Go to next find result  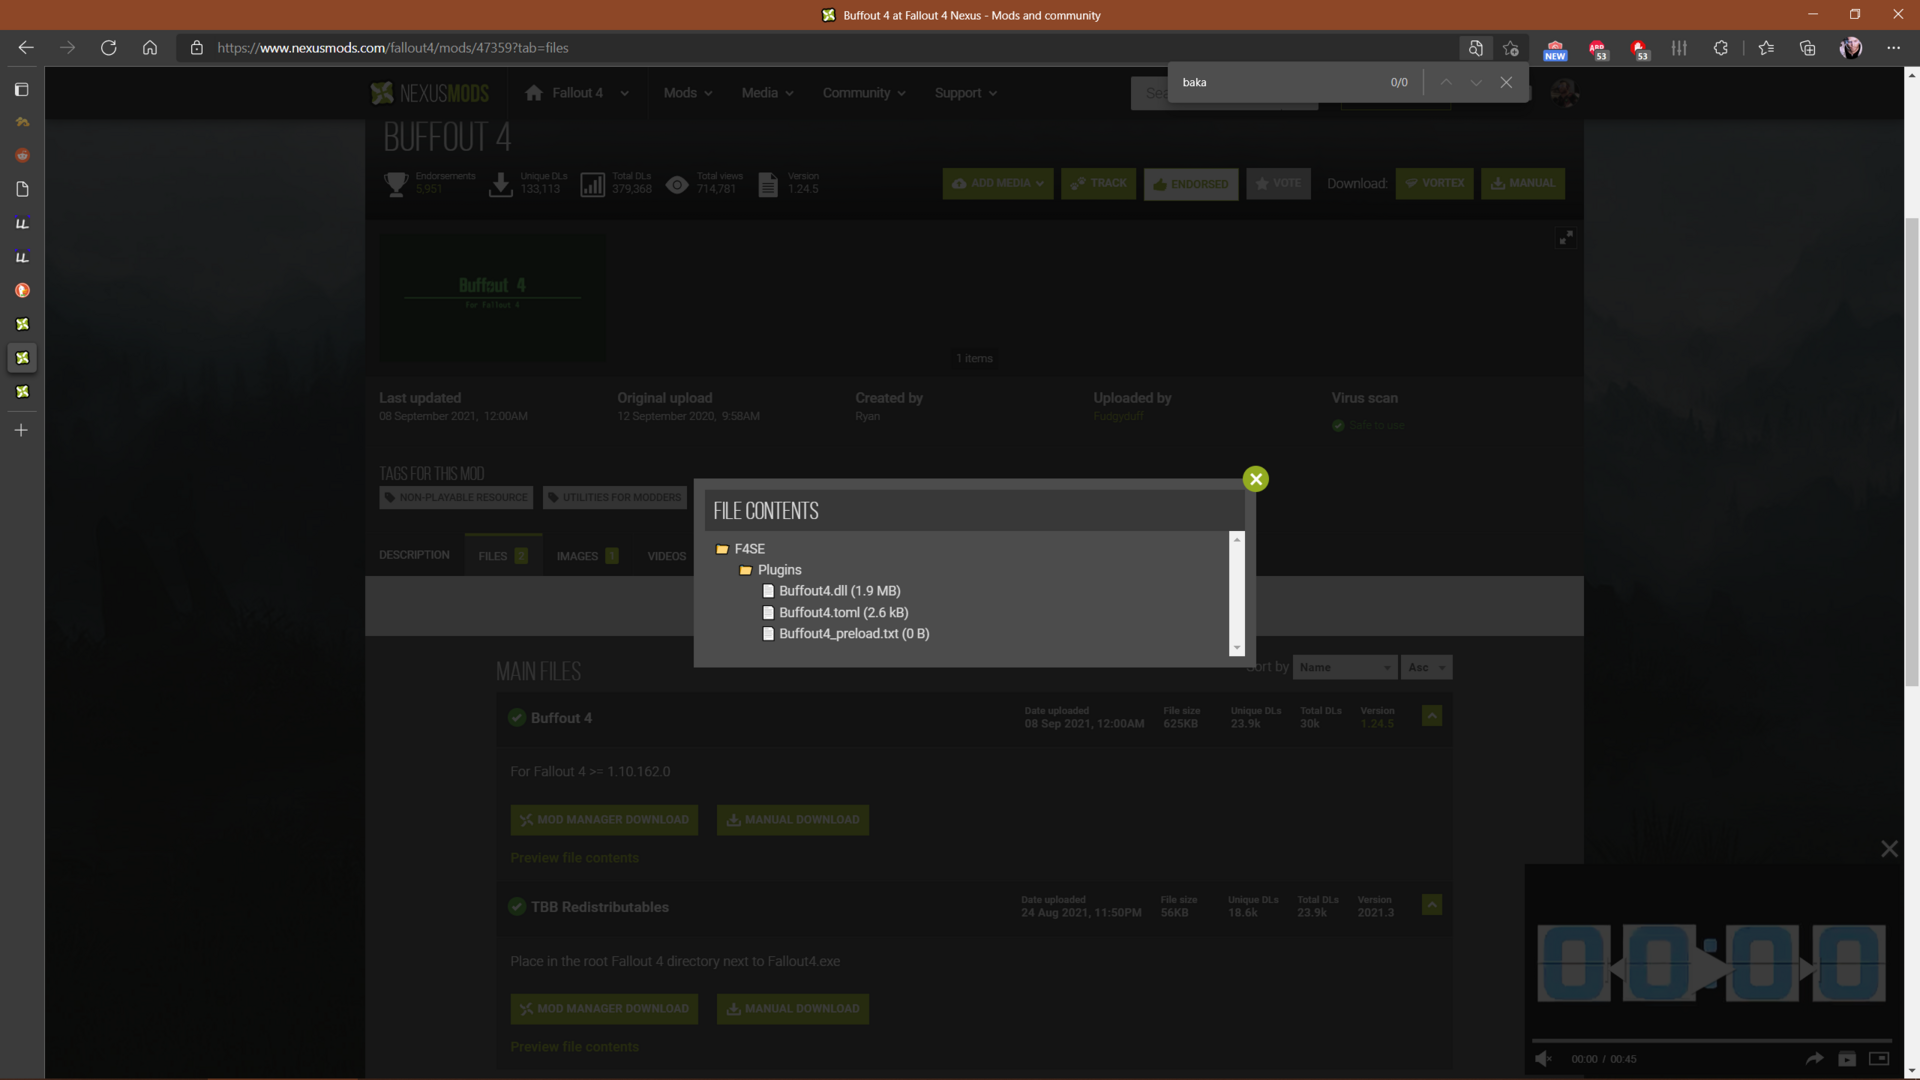click(x=1476, y=82)
